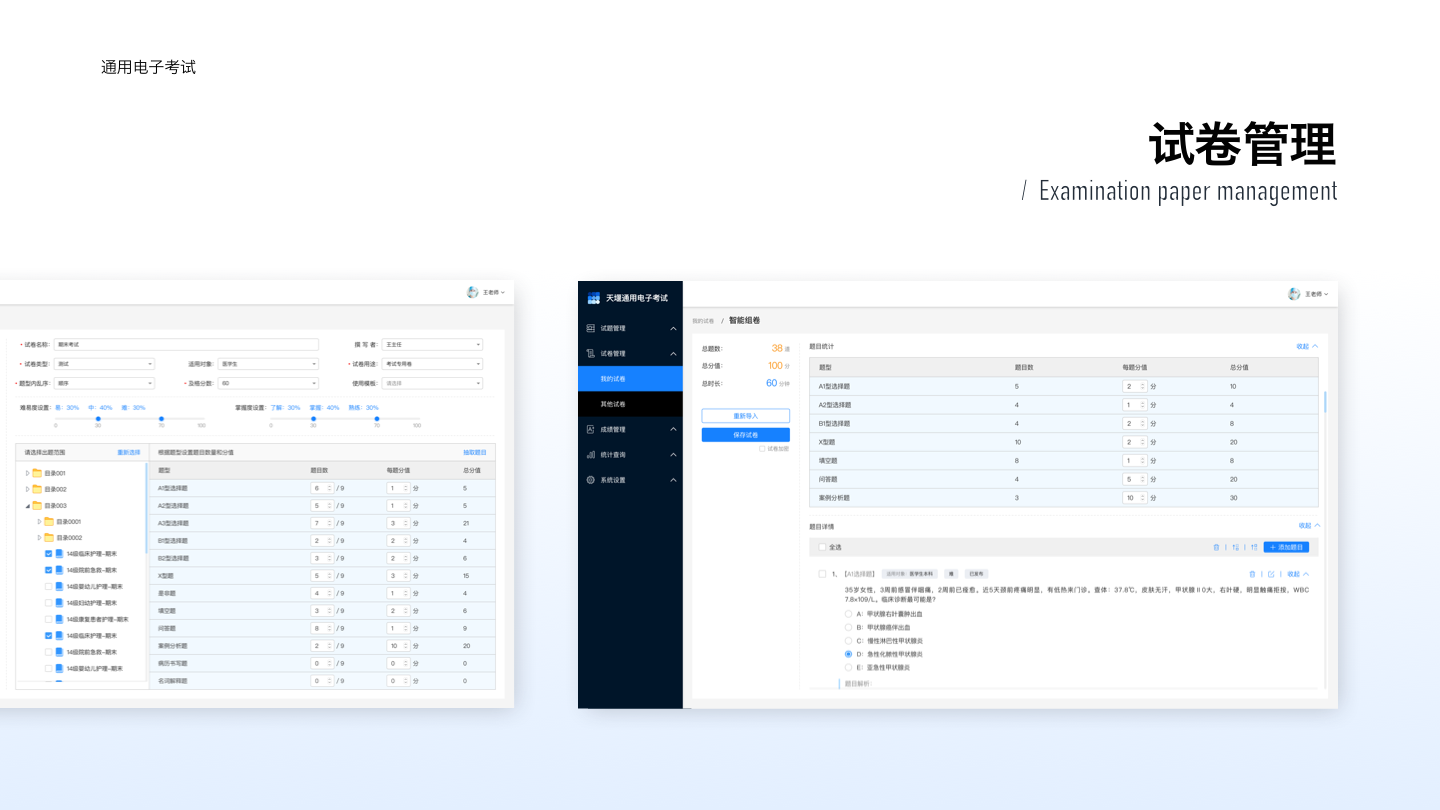Open the 试卷类型 dropdown
Screen dimensions: 1440x810
click(x=104, y=364)
